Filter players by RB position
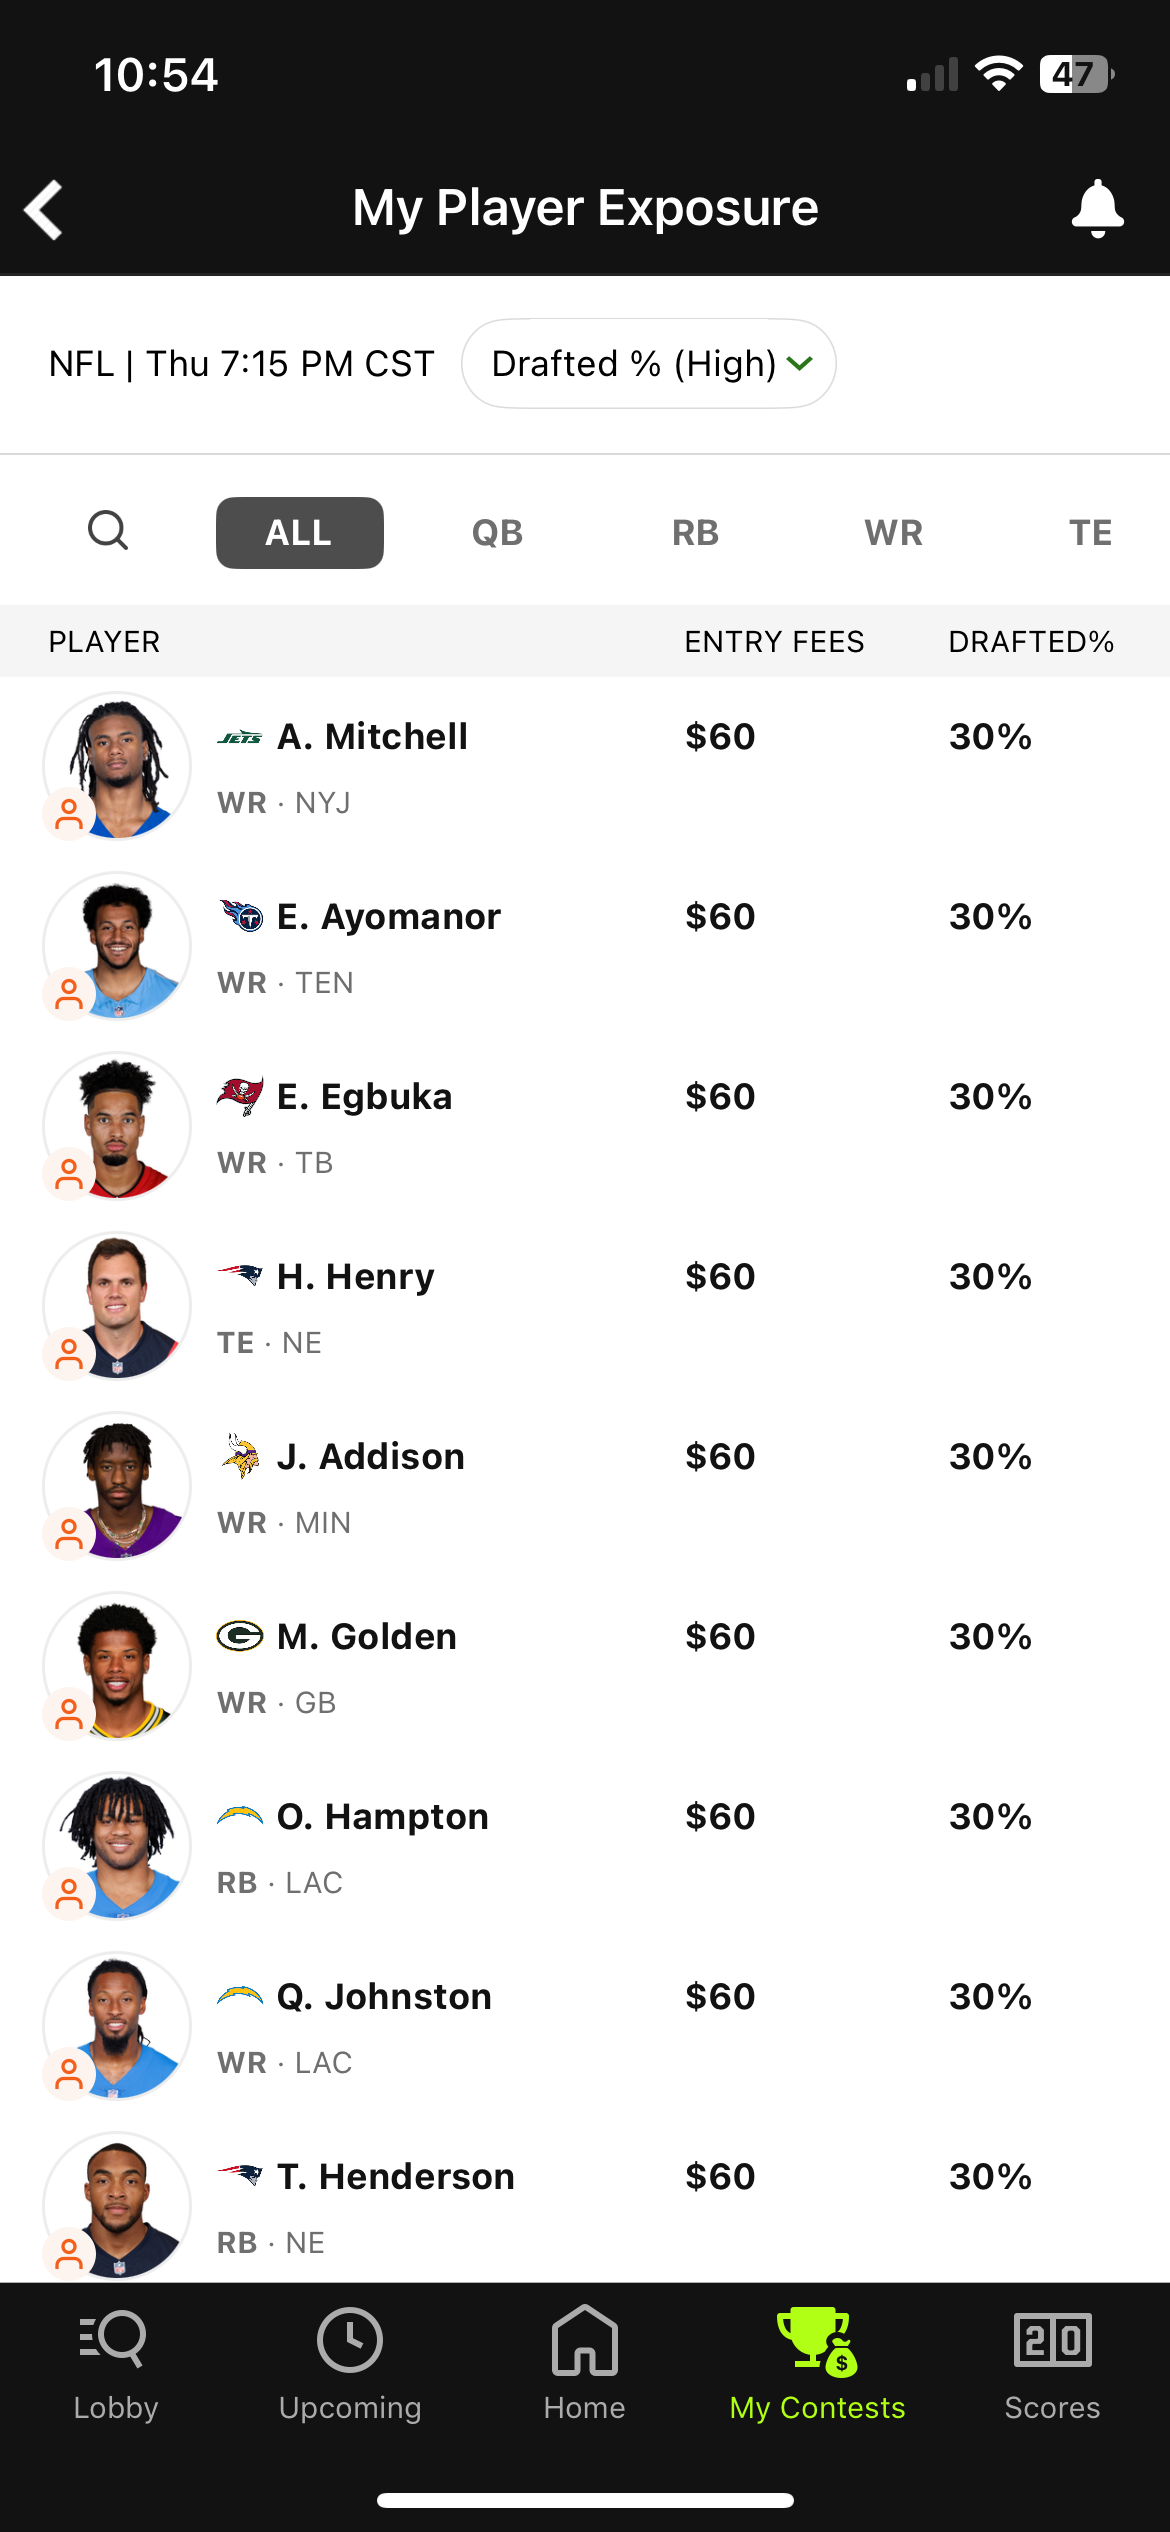The height and width of the screenshot is (2532, 1170). coord(695,533)
